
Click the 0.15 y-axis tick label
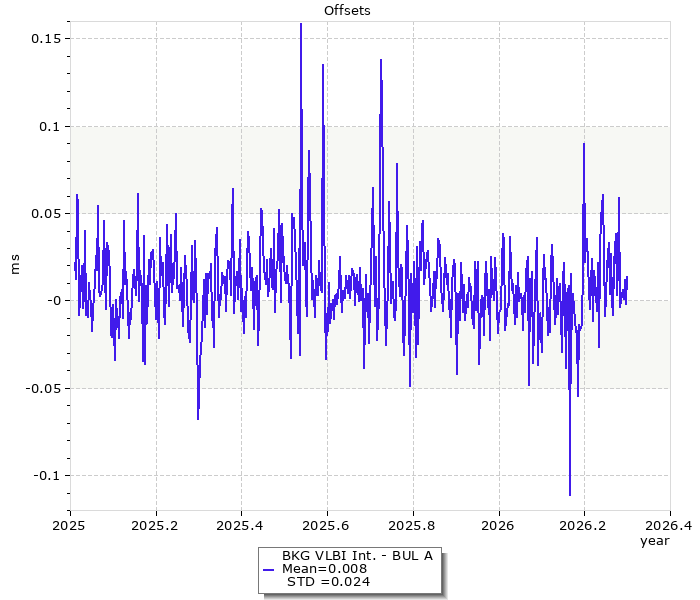tap(46, 38)
